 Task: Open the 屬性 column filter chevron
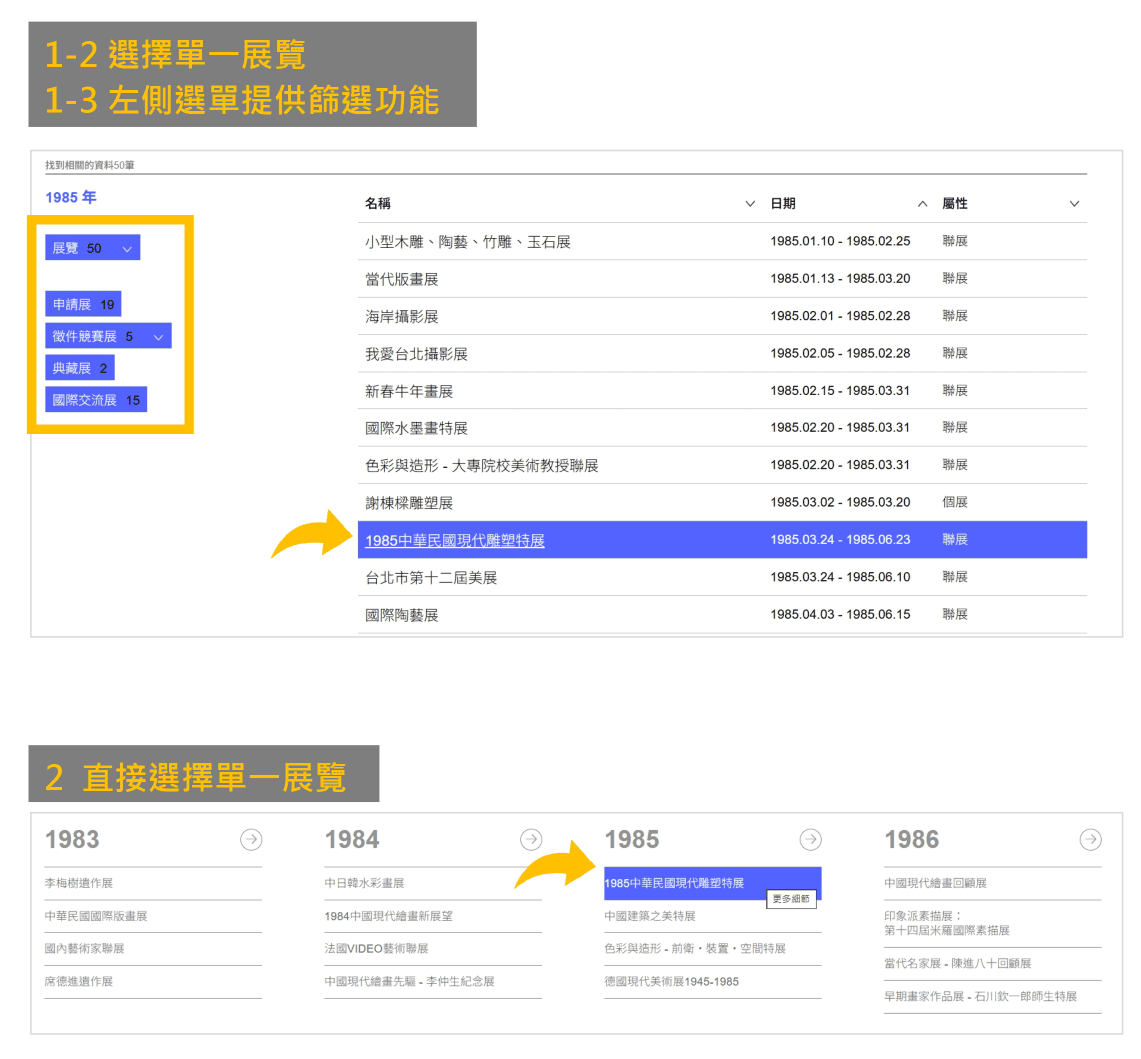tap(1074, 203)
